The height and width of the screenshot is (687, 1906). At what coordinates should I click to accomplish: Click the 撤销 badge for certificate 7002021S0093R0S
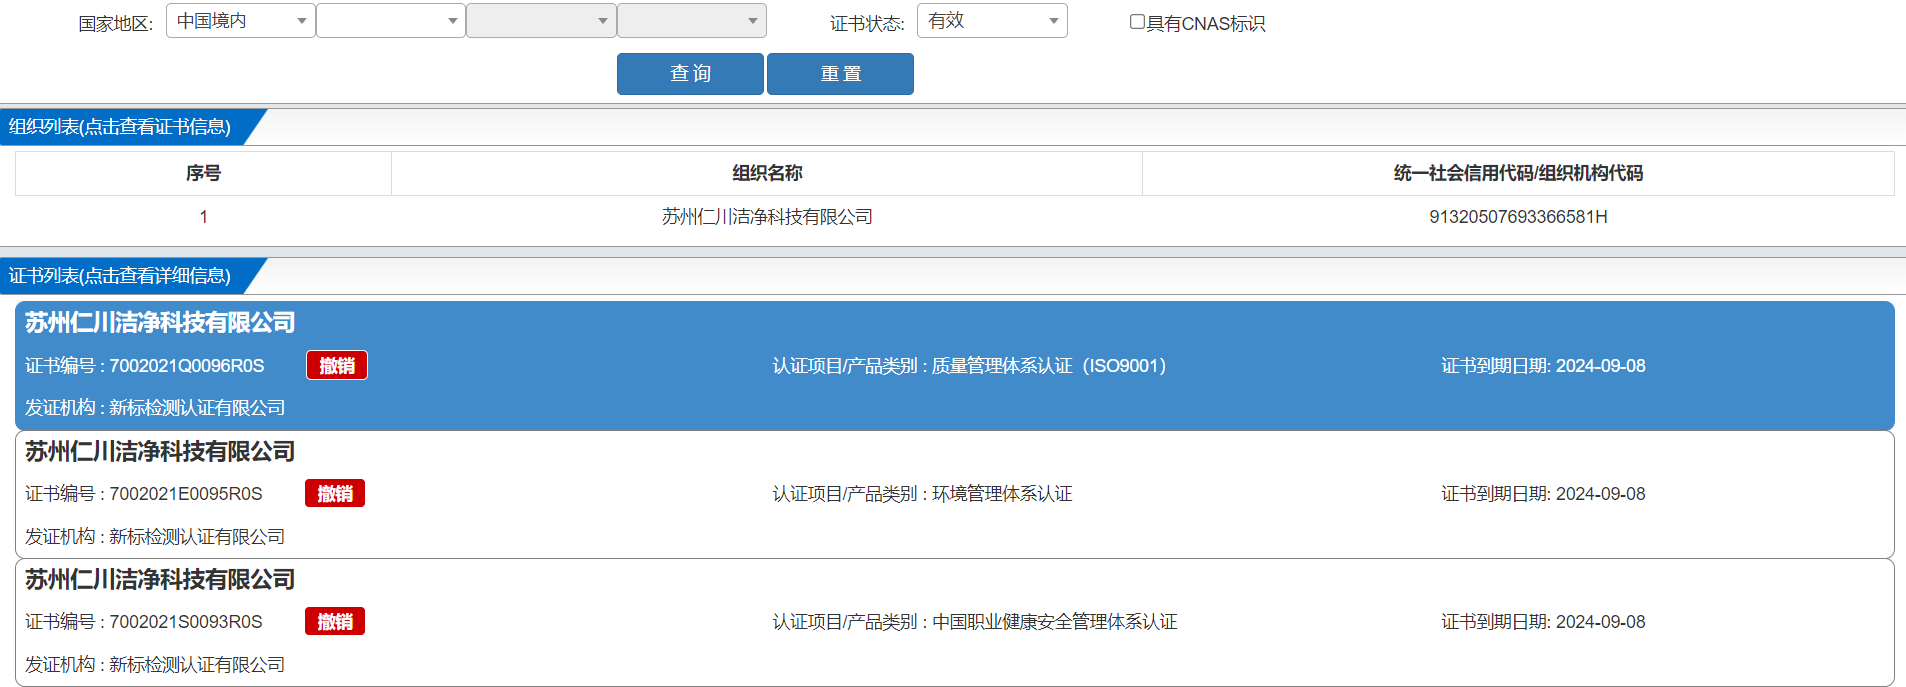335,622
